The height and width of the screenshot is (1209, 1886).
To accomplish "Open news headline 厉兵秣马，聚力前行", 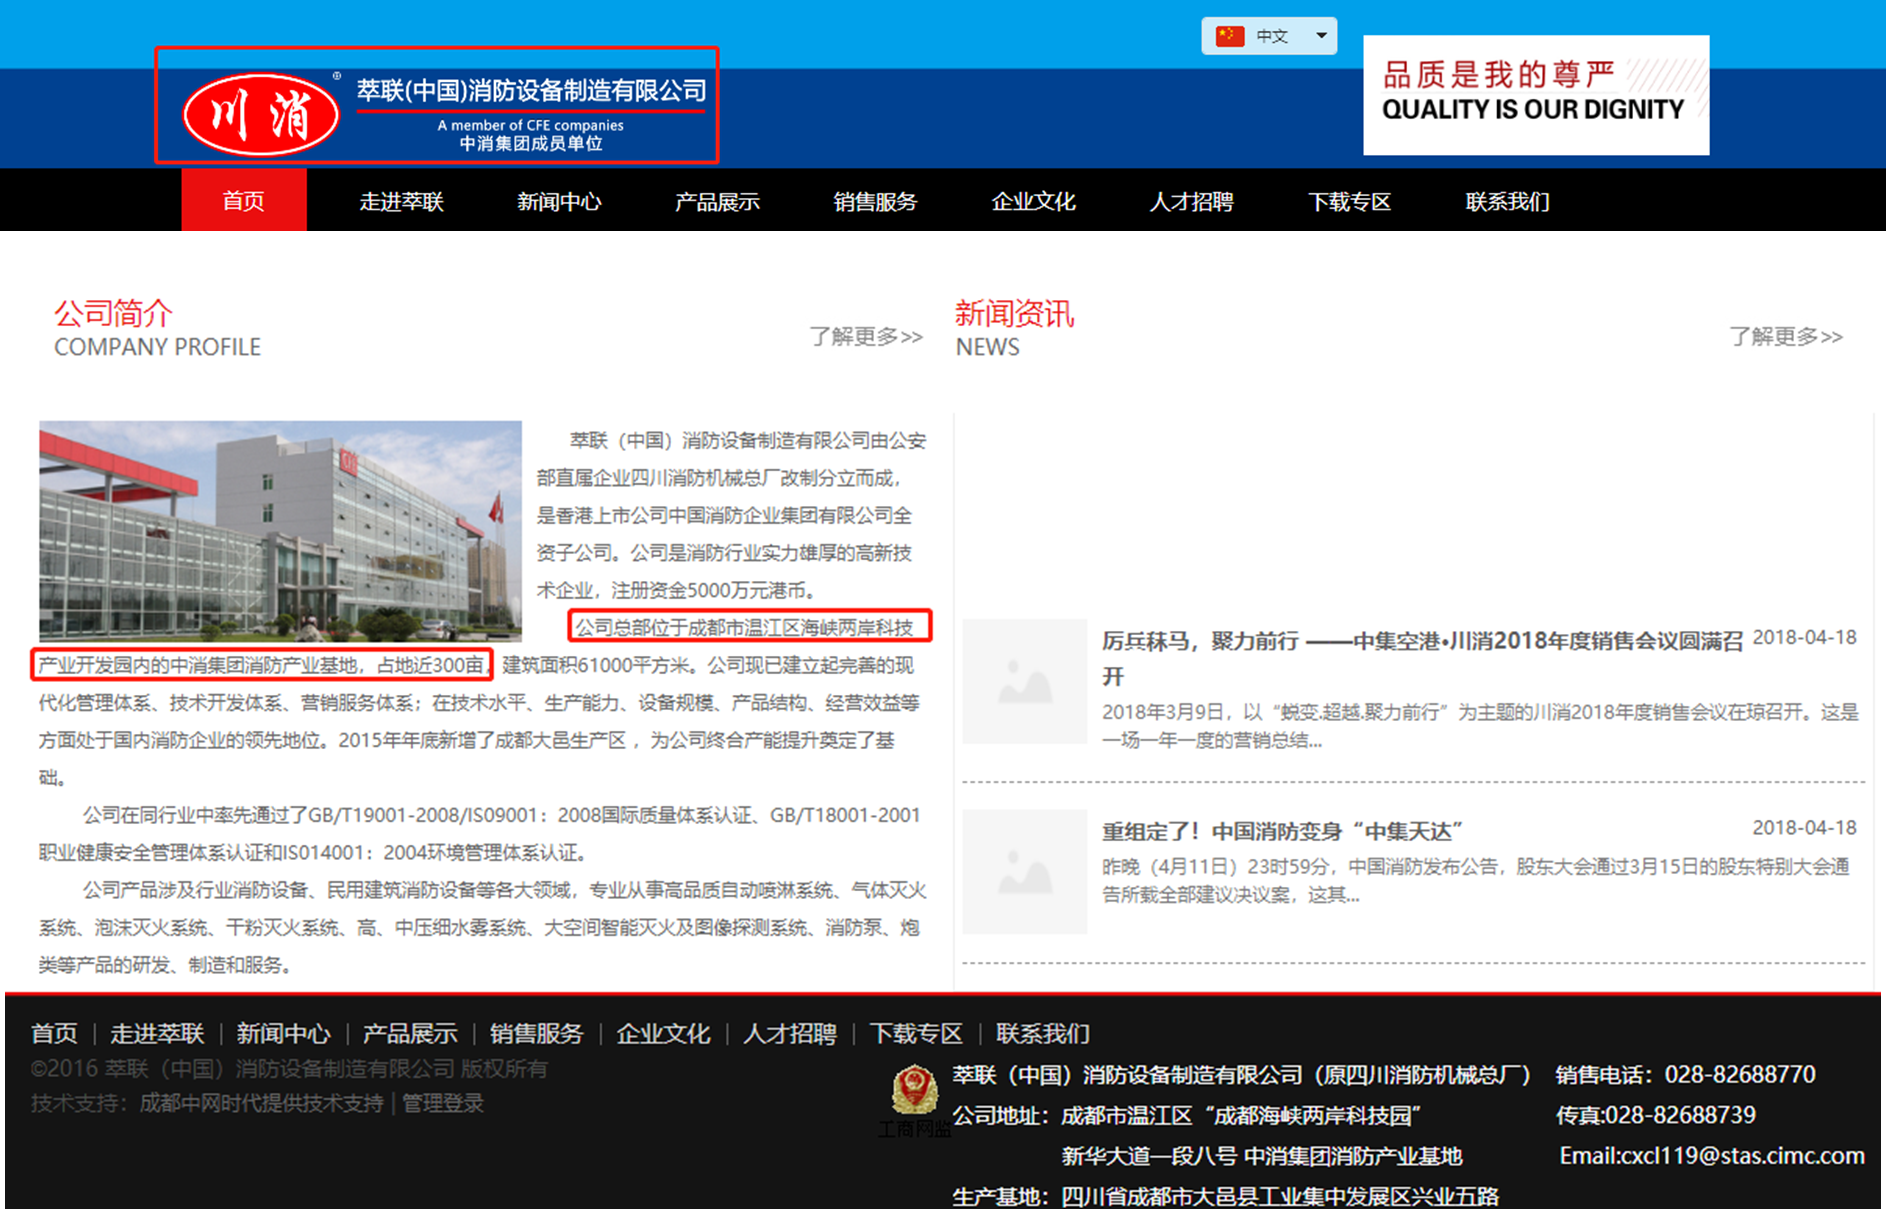I will tap(1422, 658).
